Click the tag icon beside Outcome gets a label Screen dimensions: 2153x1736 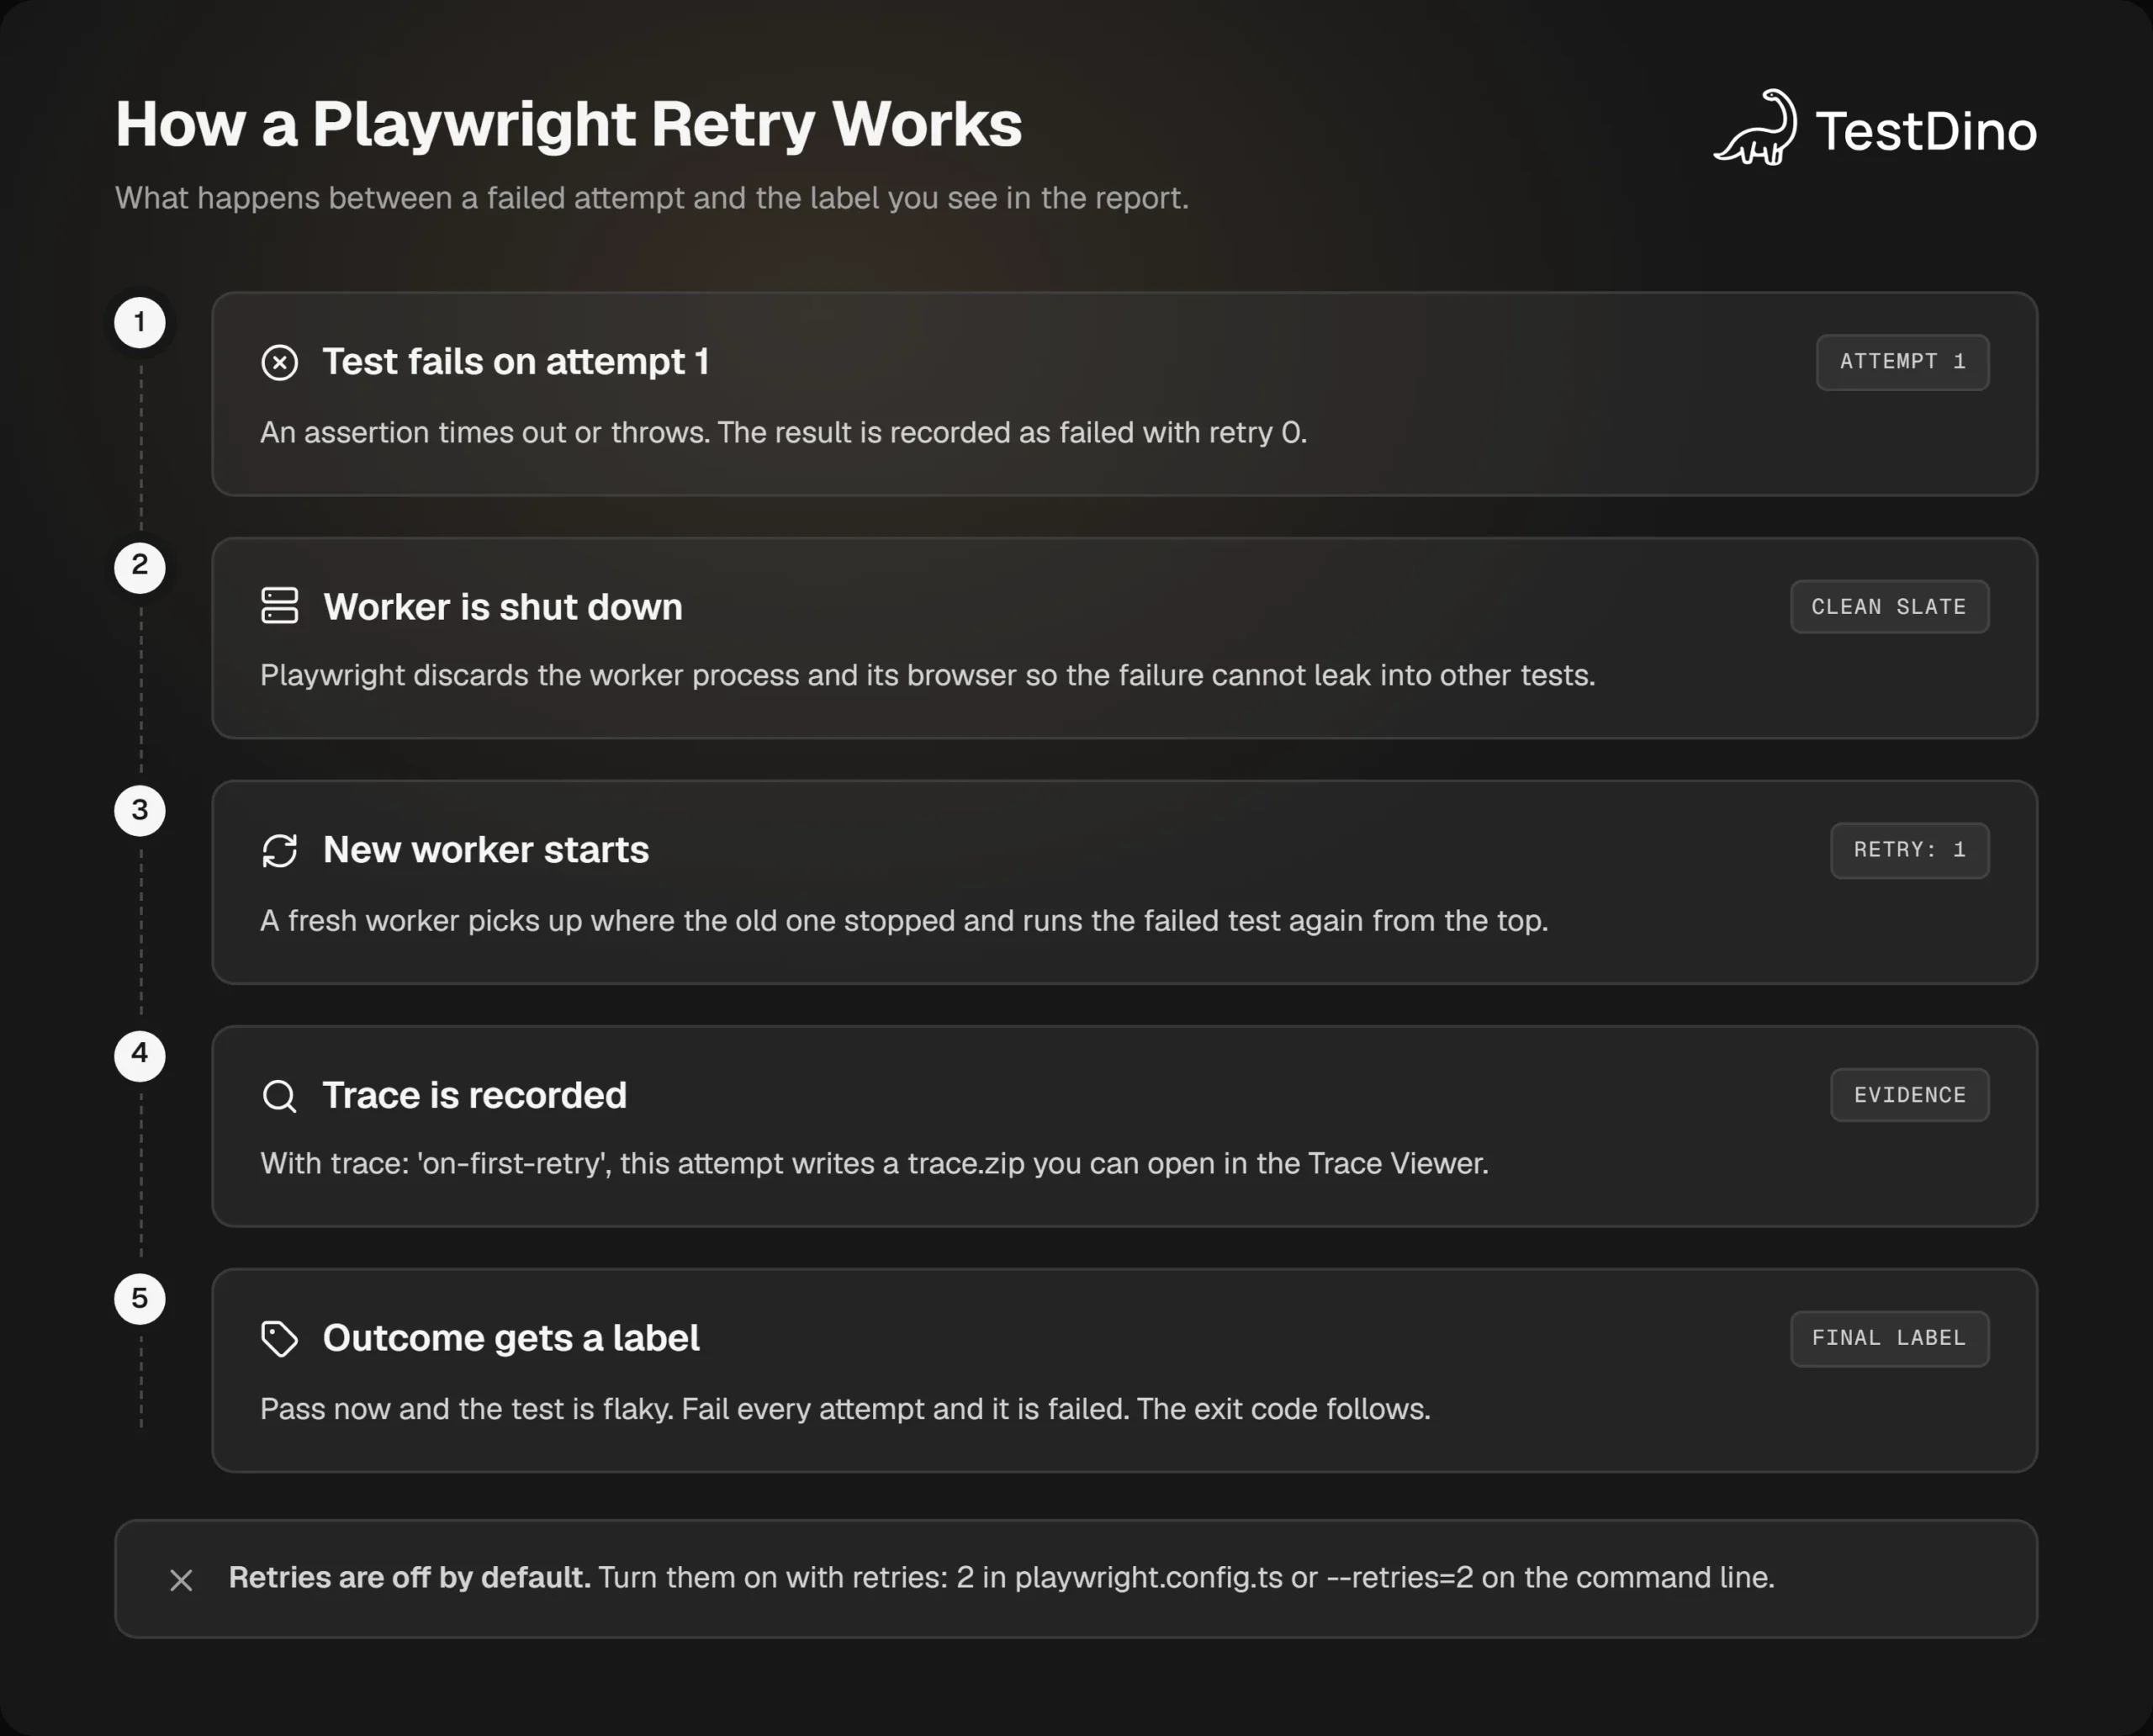pyautogui.click(x=280, y=1338)
